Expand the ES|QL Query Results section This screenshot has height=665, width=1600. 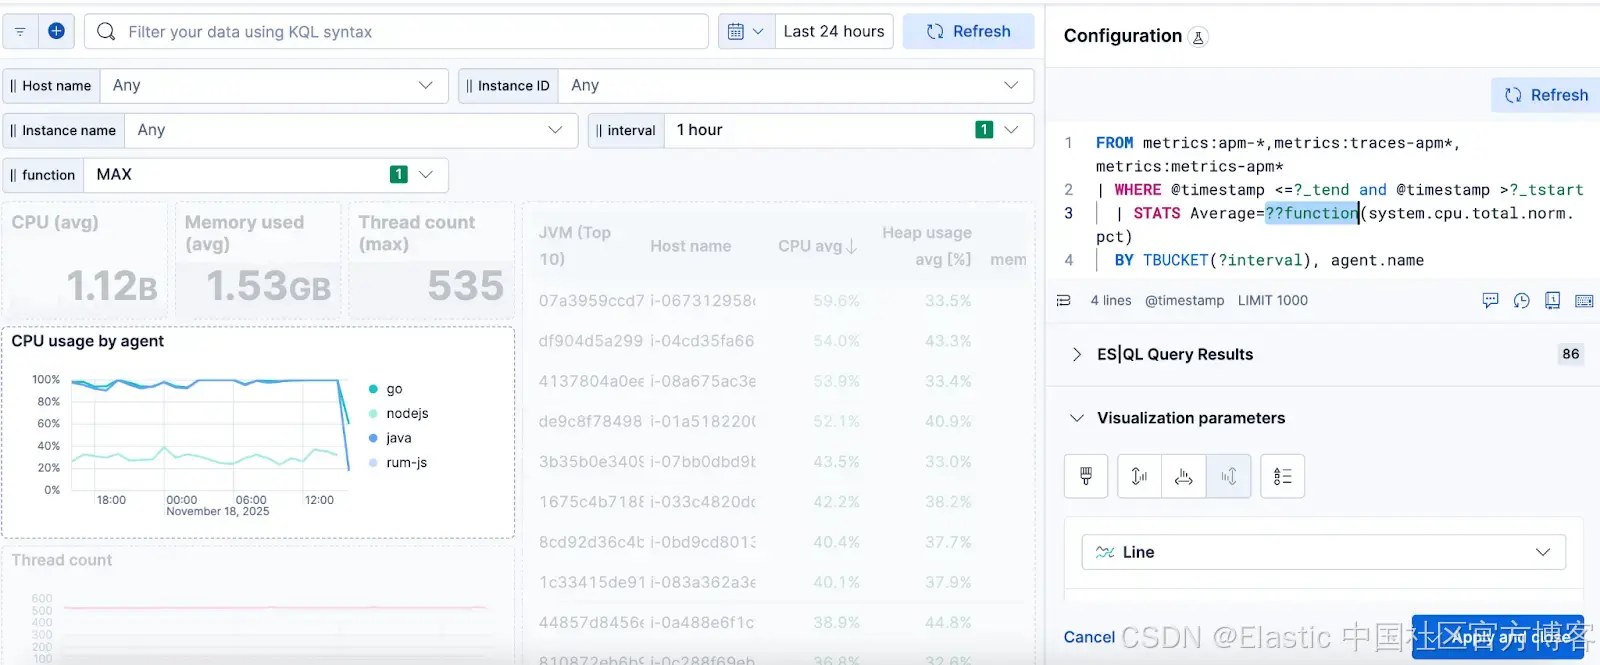coord(1076,354)
